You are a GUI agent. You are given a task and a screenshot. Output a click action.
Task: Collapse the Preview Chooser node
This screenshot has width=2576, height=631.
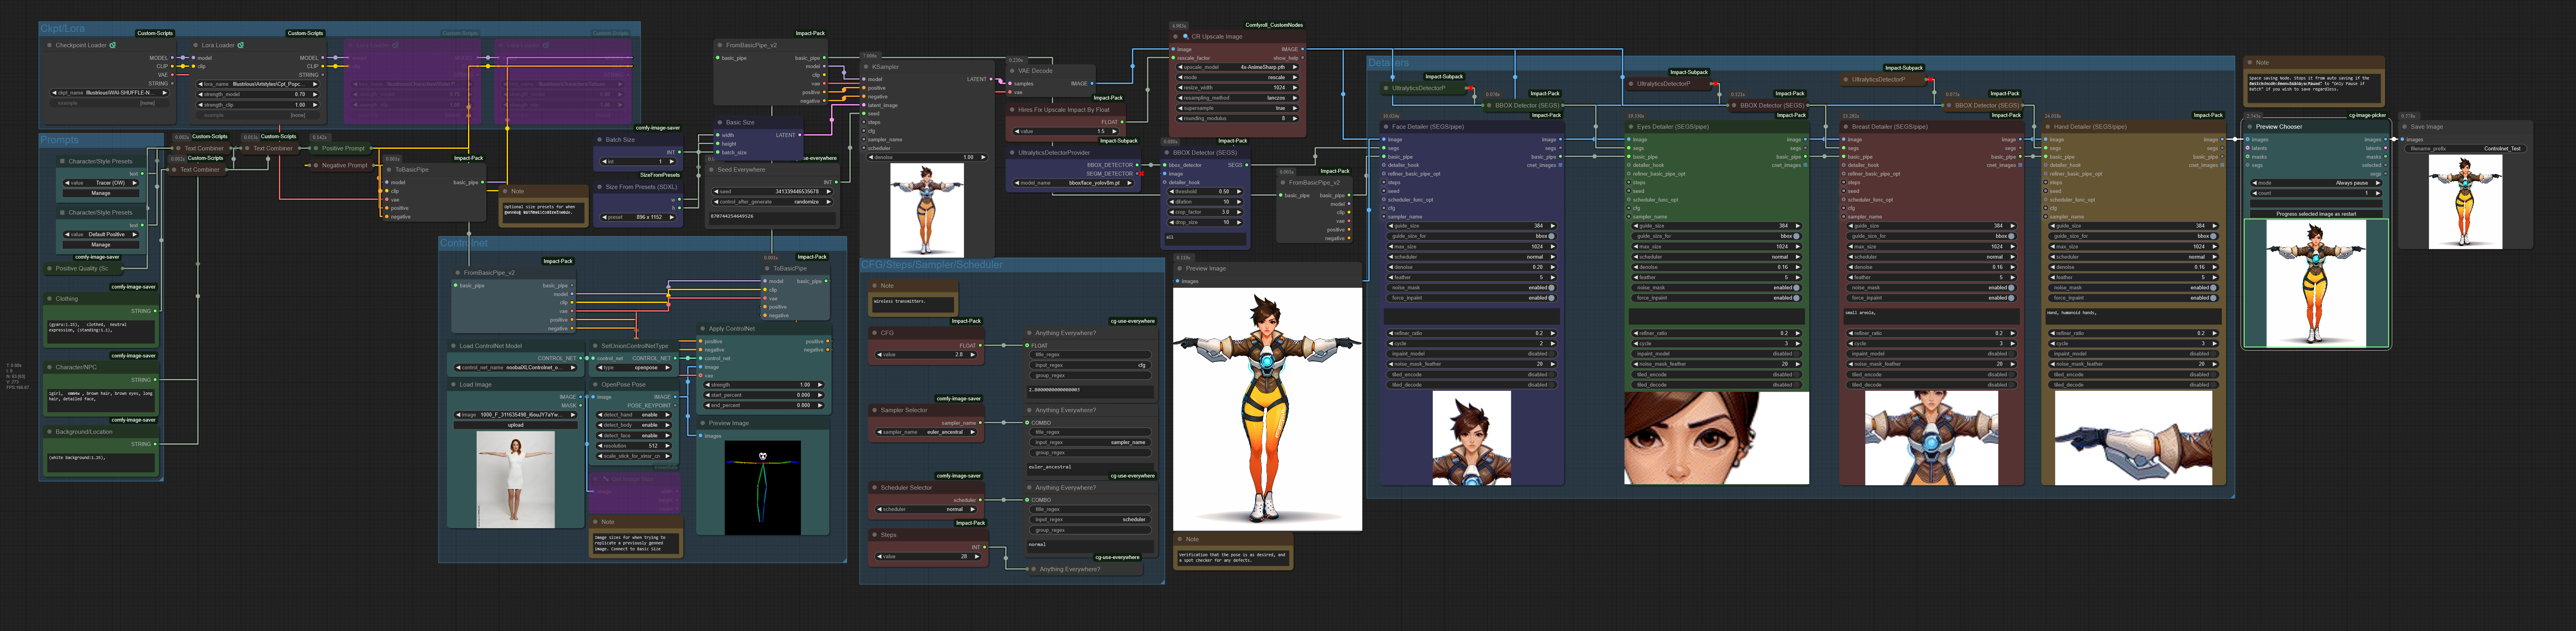click(x=2249, y=127)
